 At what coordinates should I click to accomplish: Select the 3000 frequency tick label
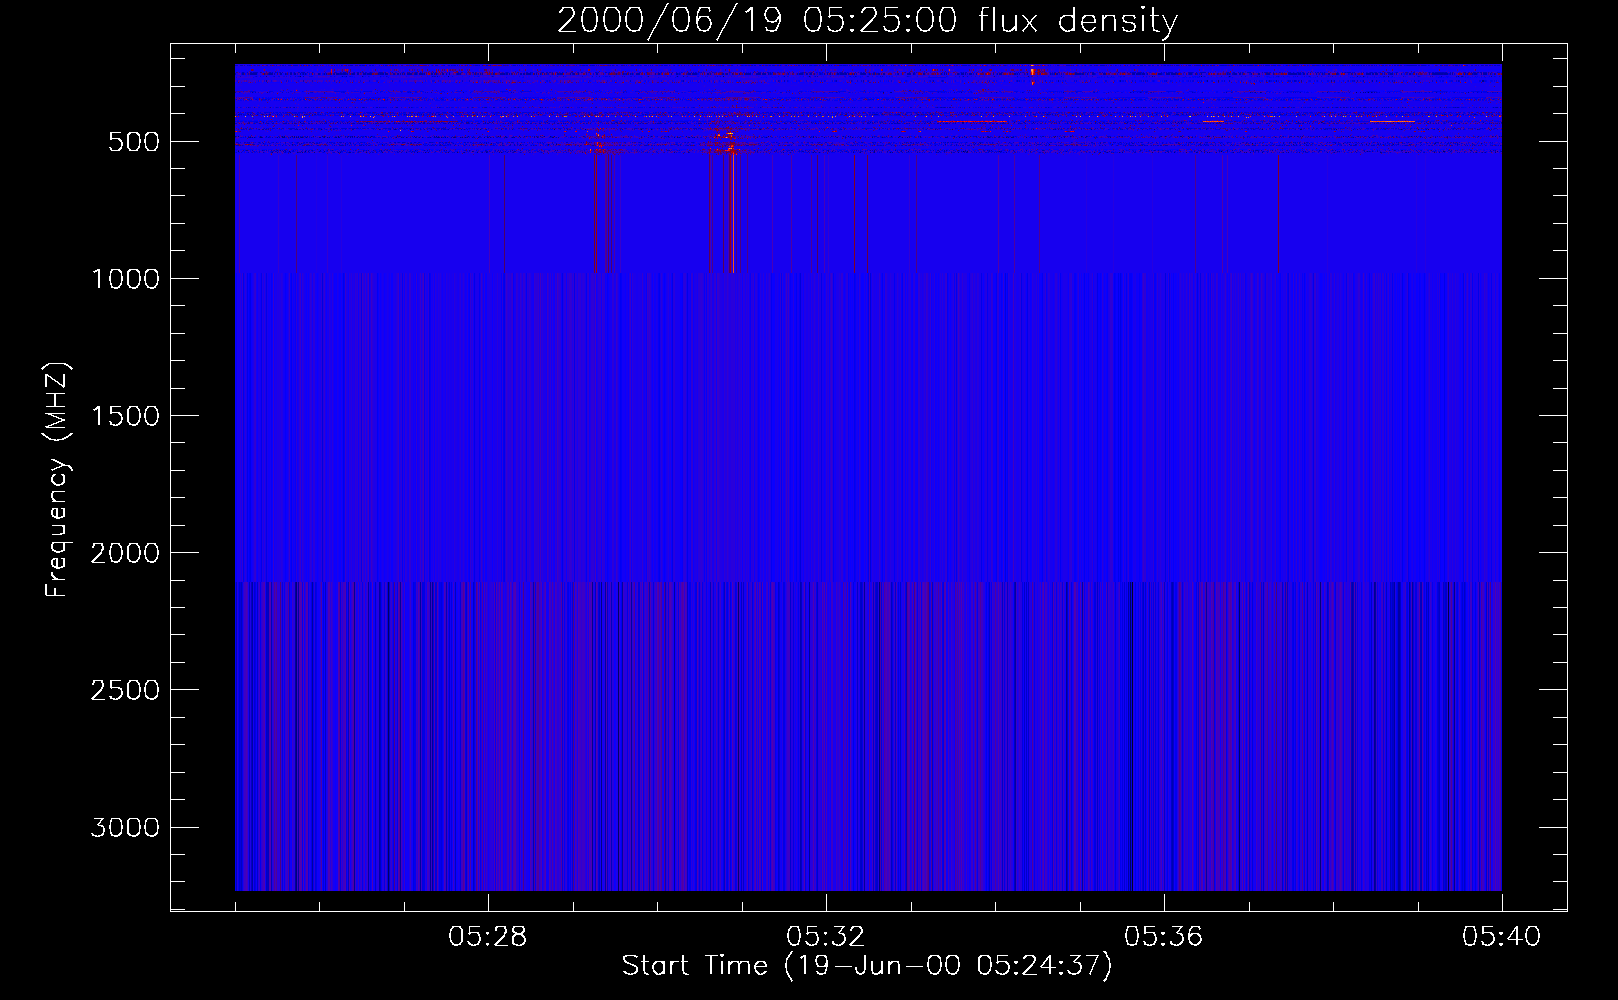click(126, 827)
